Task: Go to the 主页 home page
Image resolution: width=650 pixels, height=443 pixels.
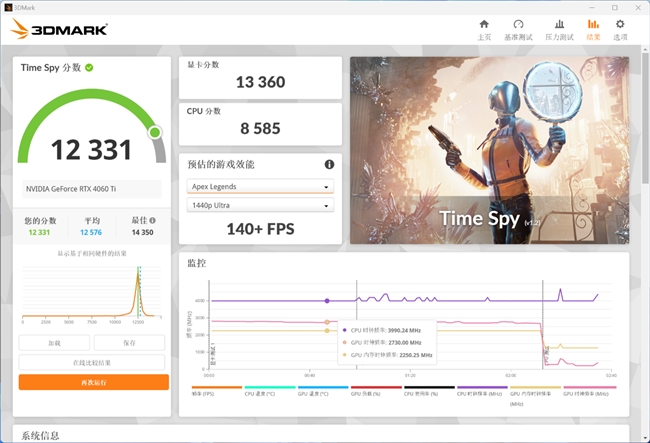Action: point(484,30)
